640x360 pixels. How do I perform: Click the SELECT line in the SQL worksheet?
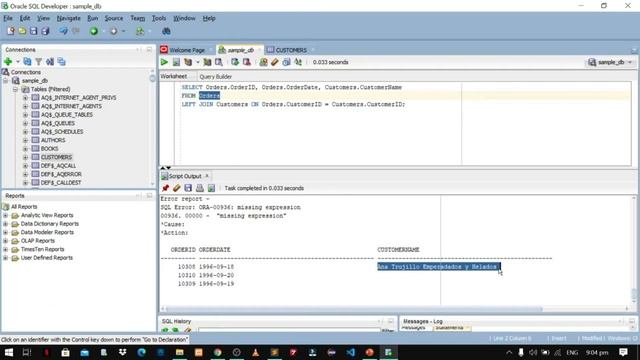click(x=291, y=87)
